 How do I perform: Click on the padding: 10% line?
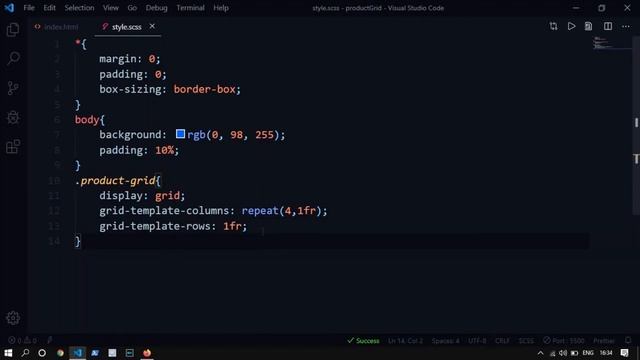coord(139,150)
